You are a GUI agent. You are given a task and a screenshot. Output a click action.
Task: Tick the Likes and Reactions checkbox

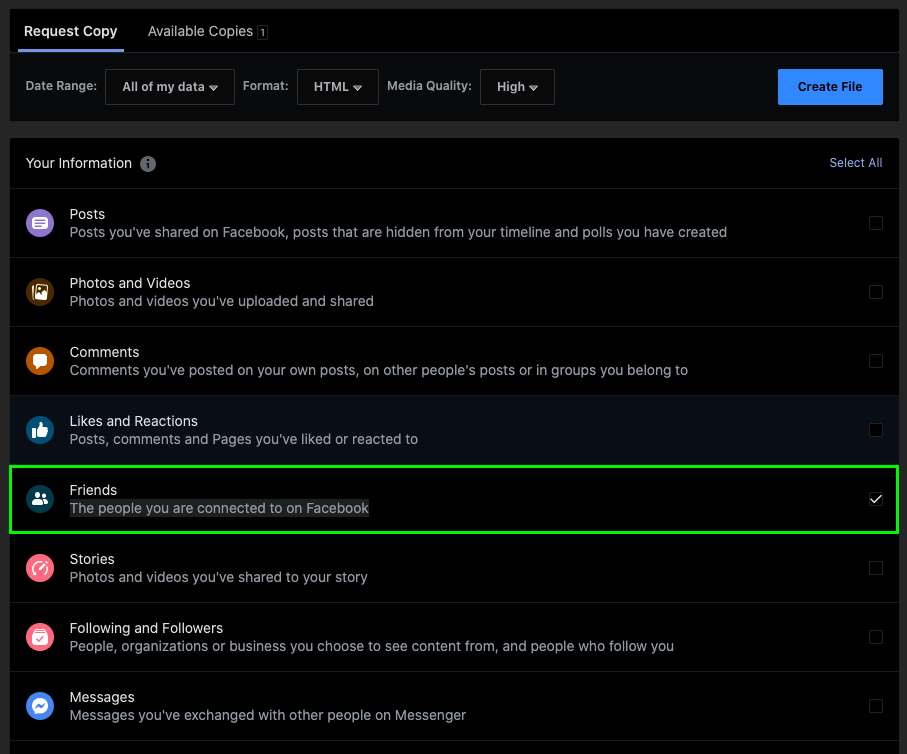(x=876, y=430)
